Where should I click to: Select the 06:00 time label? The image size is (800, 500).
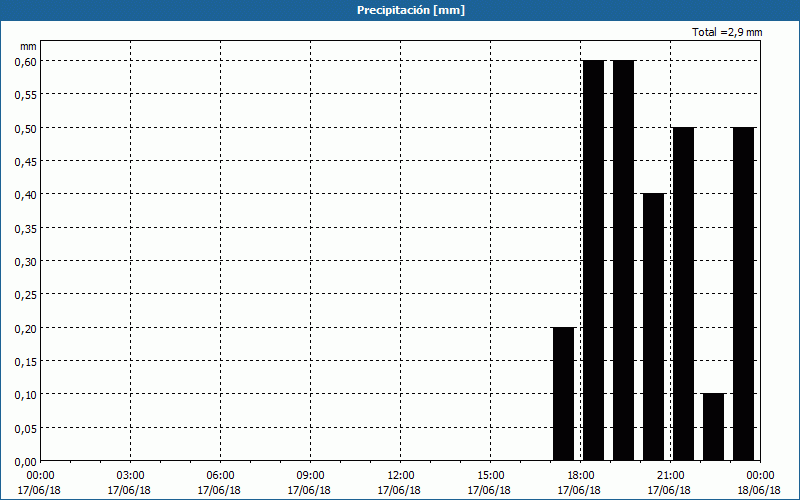tap(220, 476)
